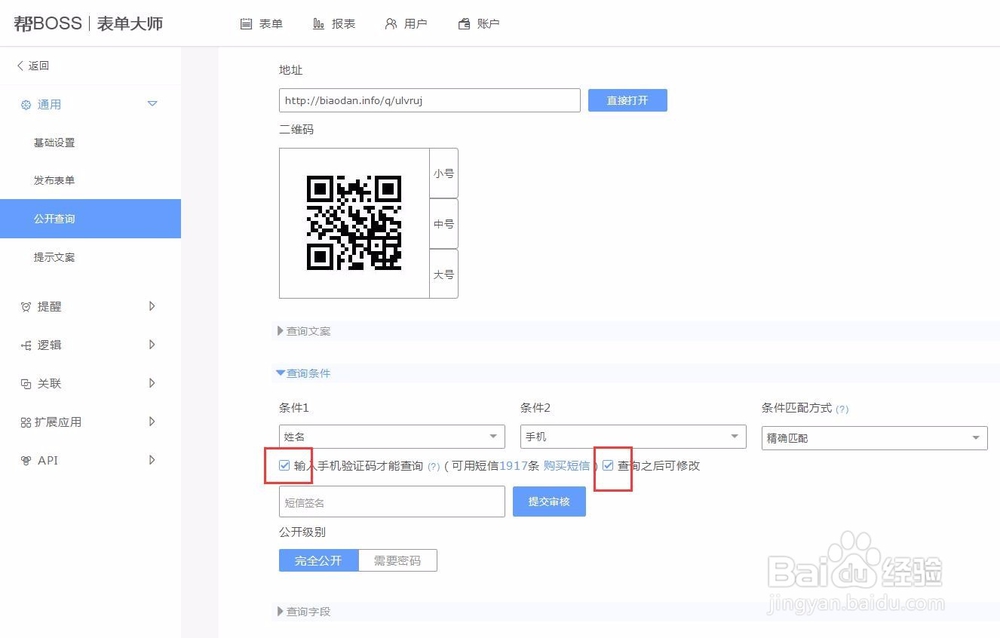Choose 大号 QR code size
This screenshot has width=1000, height=638.
[x=444, y=274]
